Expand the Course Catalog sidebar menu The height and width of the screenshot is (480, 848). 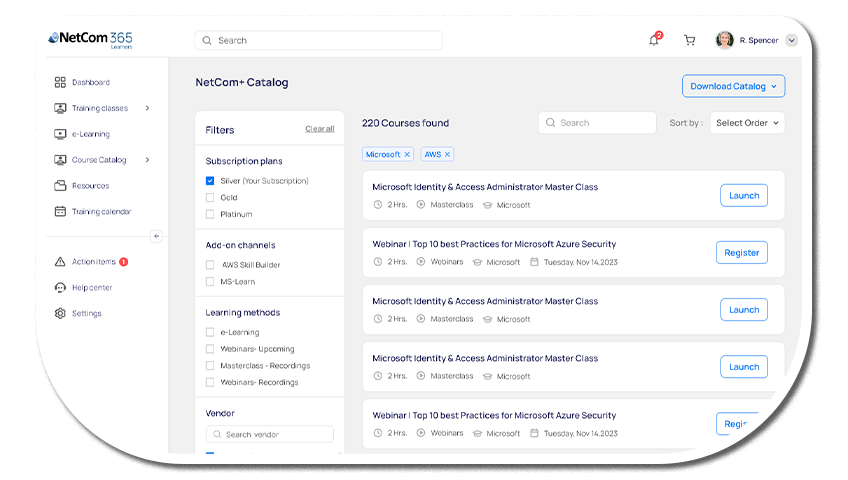[x=147, y=160]
